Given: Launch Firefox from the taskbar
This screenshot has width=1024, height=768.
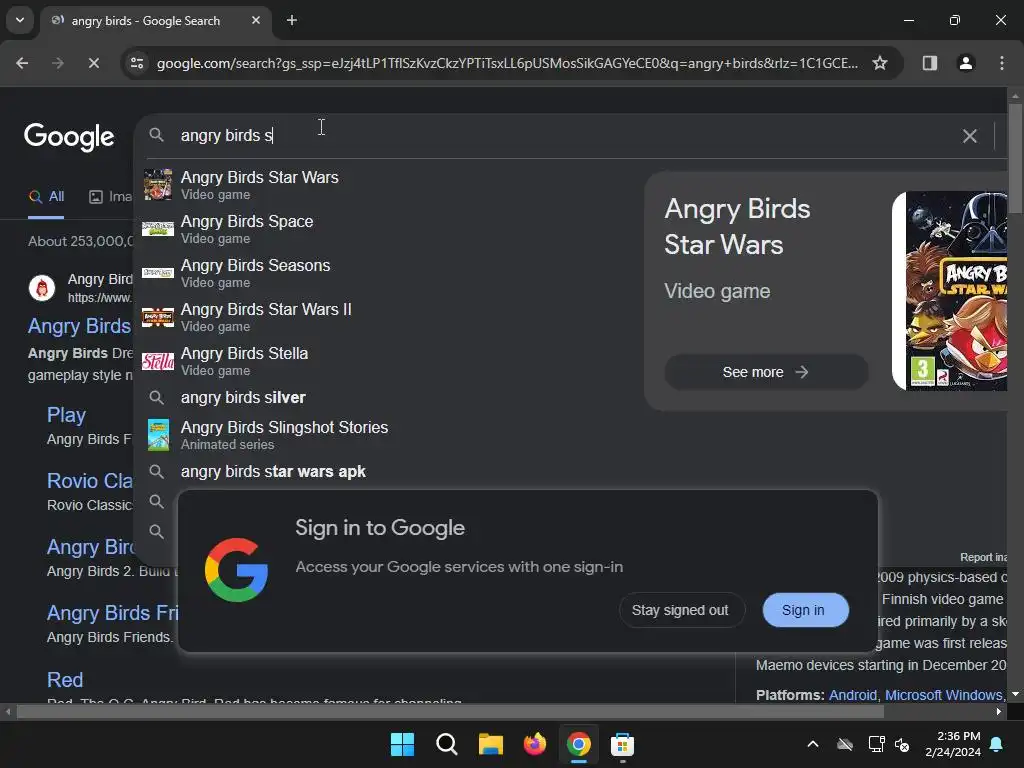Looking at the screenshot, I should (535, 744).
